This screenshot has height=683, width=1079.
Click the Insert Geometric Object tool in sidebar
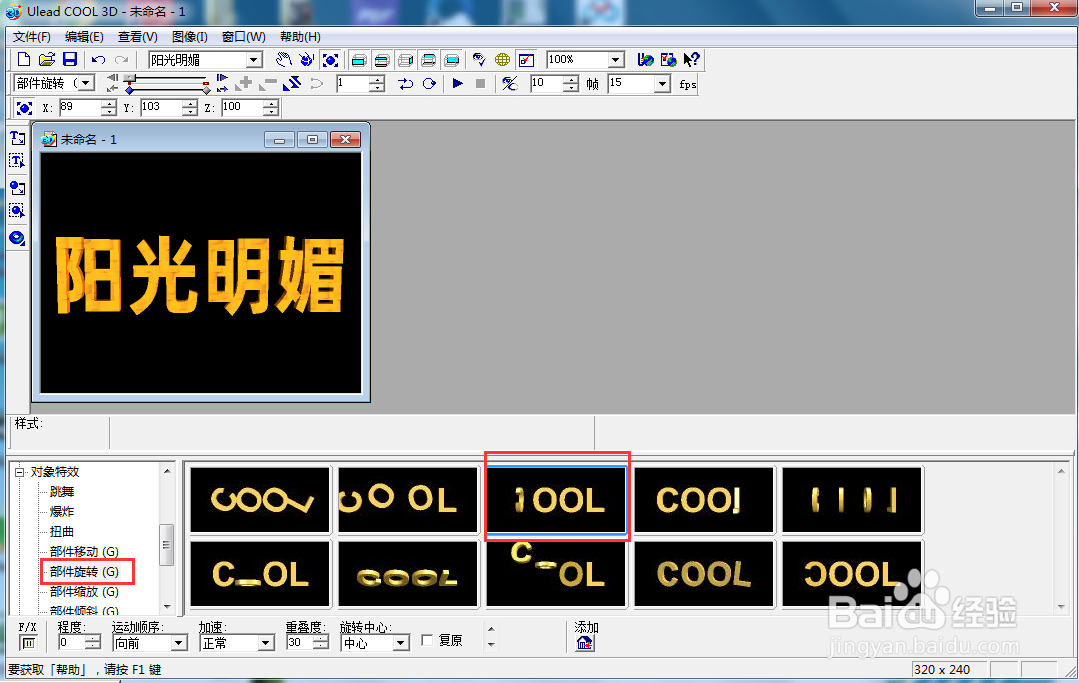coord(17,238)
